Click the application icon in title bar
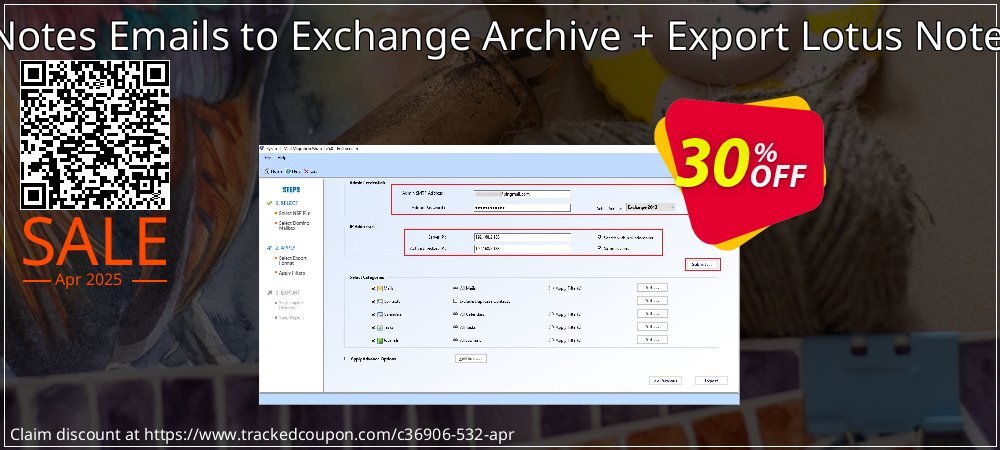 (263, 148)
